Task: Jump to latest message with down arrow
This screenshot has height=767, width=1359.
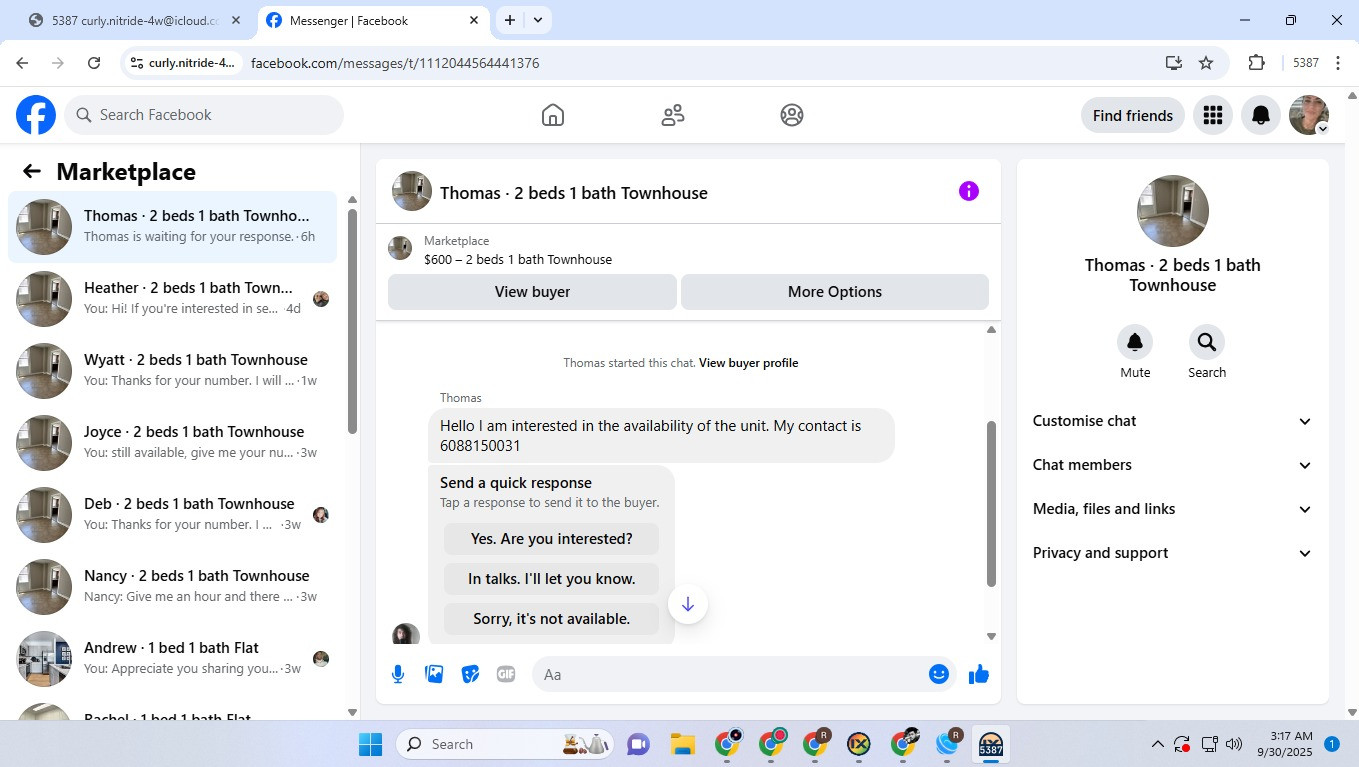Action: coord(688,604)
